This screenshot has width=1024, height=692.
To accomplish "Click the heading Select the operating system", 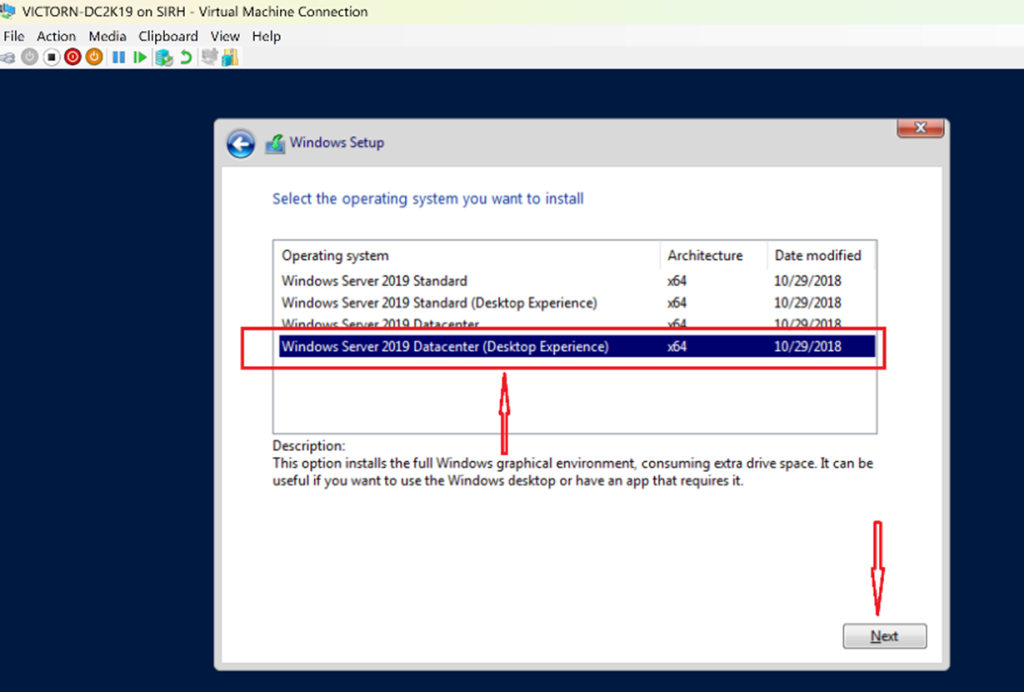I will point(428,198).
